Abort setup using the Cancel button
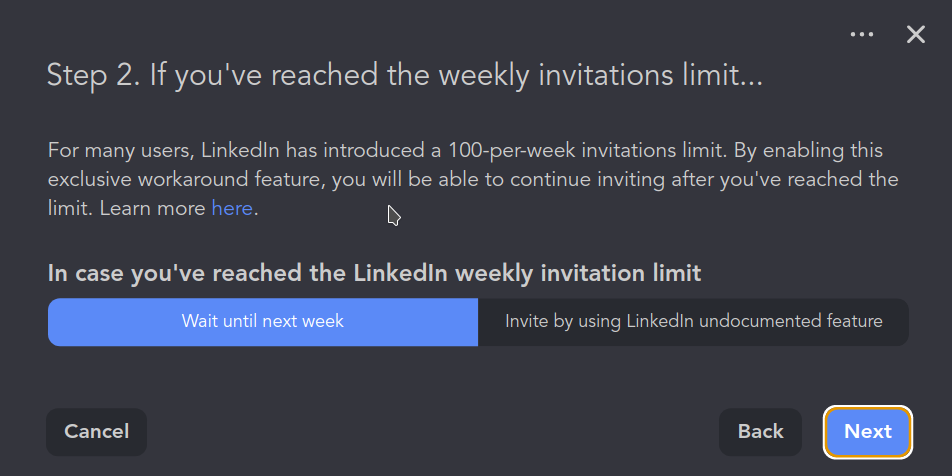The image size is (952, 476). [x=97, y=432]
